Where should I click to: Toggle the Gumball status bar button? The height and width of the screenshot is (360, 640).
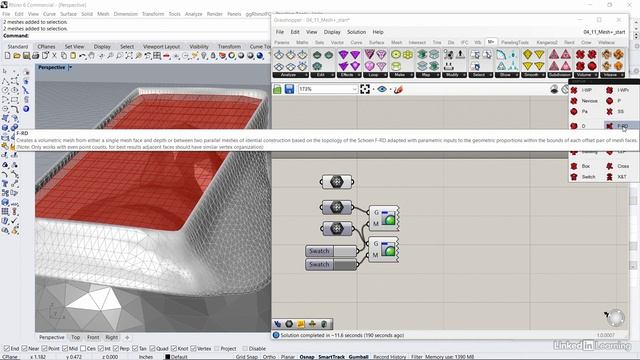[x=359, y=357]
